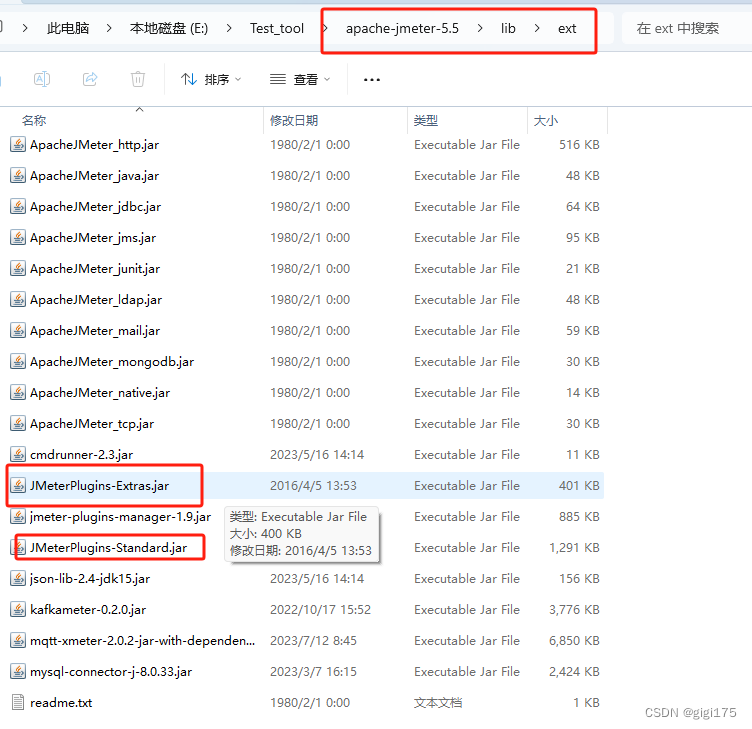
Task: Select the file name json-lib-2.4-jdk15.jar
Action: coord(90,579)
